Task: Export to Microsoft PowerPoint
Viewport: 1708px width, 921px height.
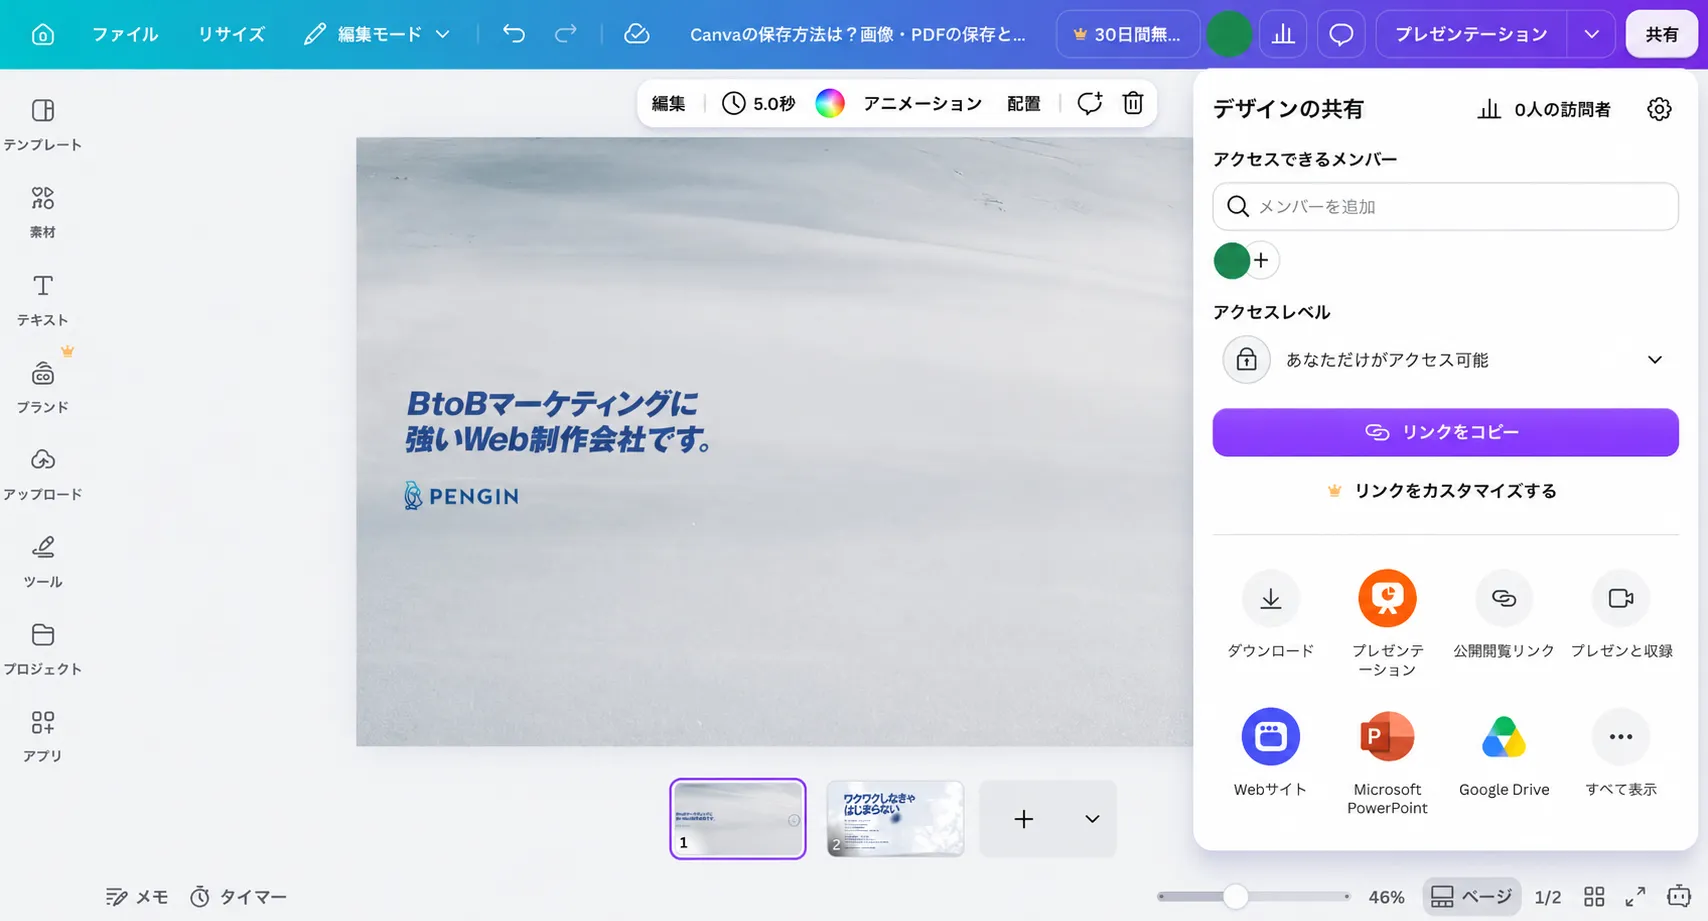Action: (x=1387, y=762)
